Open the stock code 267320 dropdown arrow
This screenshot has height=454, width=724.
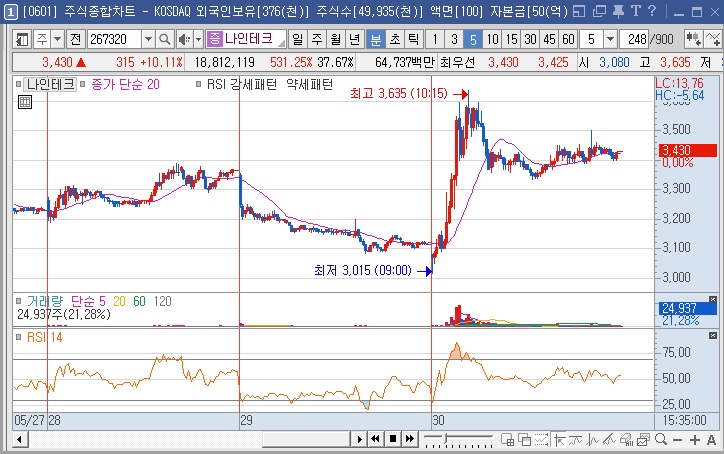coord(148,40)
